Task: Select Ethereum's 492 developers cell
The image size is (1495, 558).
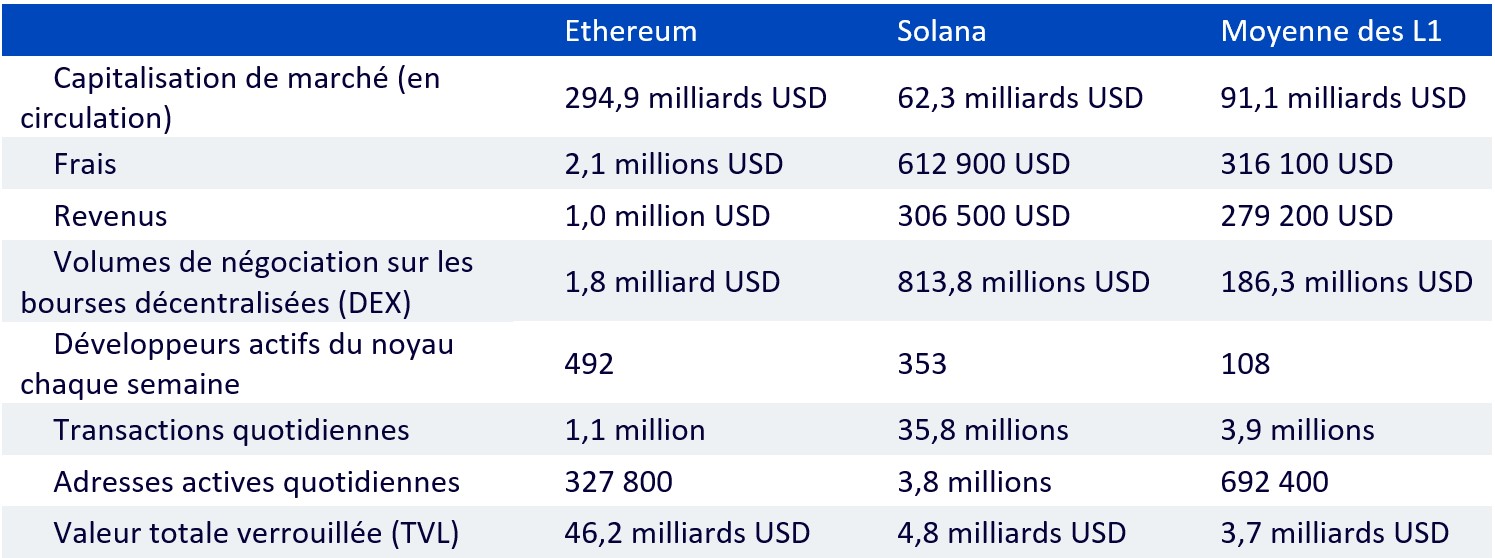Action: (589, 363)
